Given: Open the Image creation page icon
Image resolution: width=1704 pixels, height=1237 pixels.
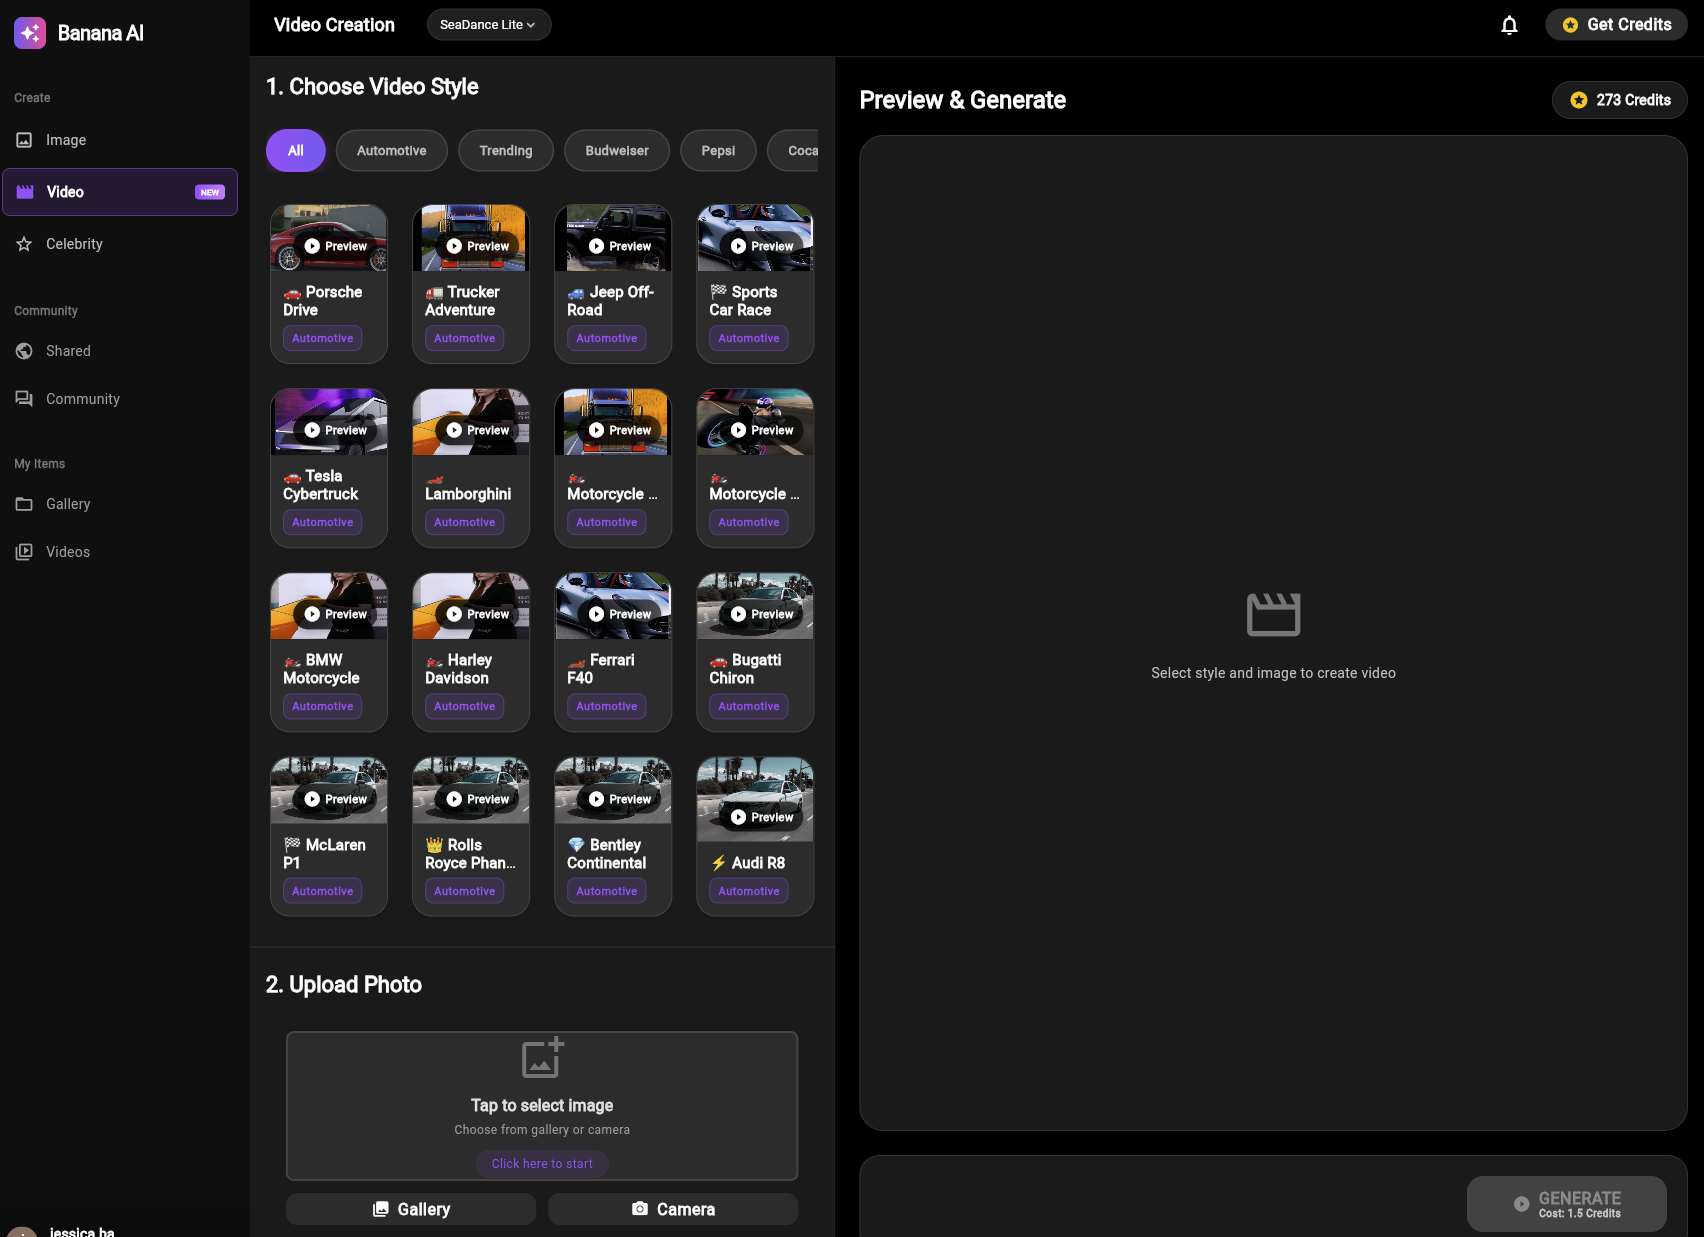Looking at the screenshot, I should (24, 140).
